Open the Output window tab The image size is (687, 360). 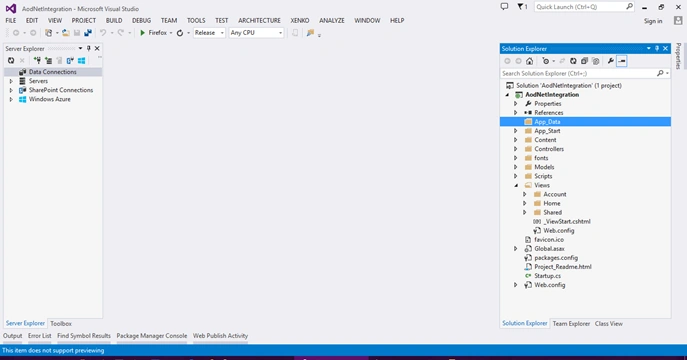coord(13,336)
